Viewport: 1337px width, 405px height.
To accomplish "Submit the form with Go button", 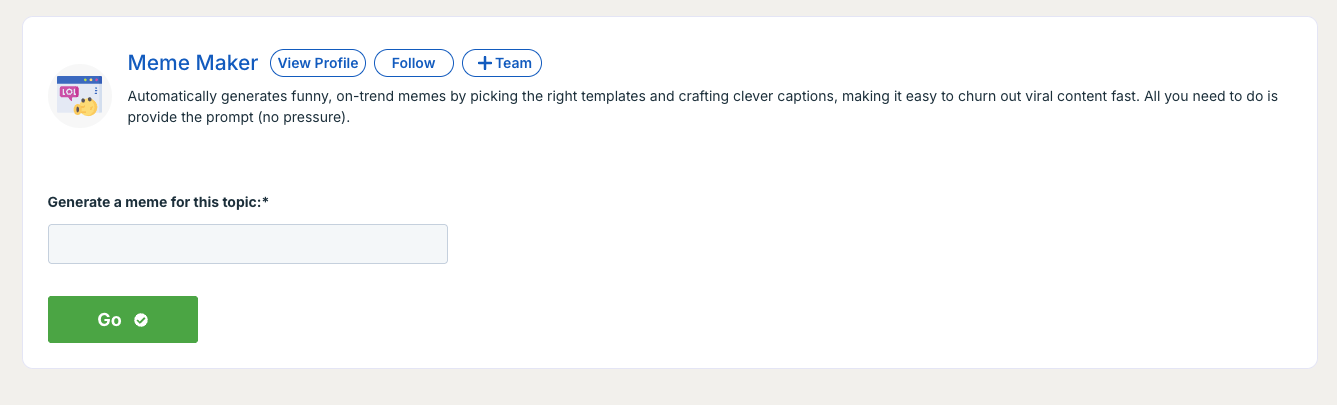I will point(122,320).
